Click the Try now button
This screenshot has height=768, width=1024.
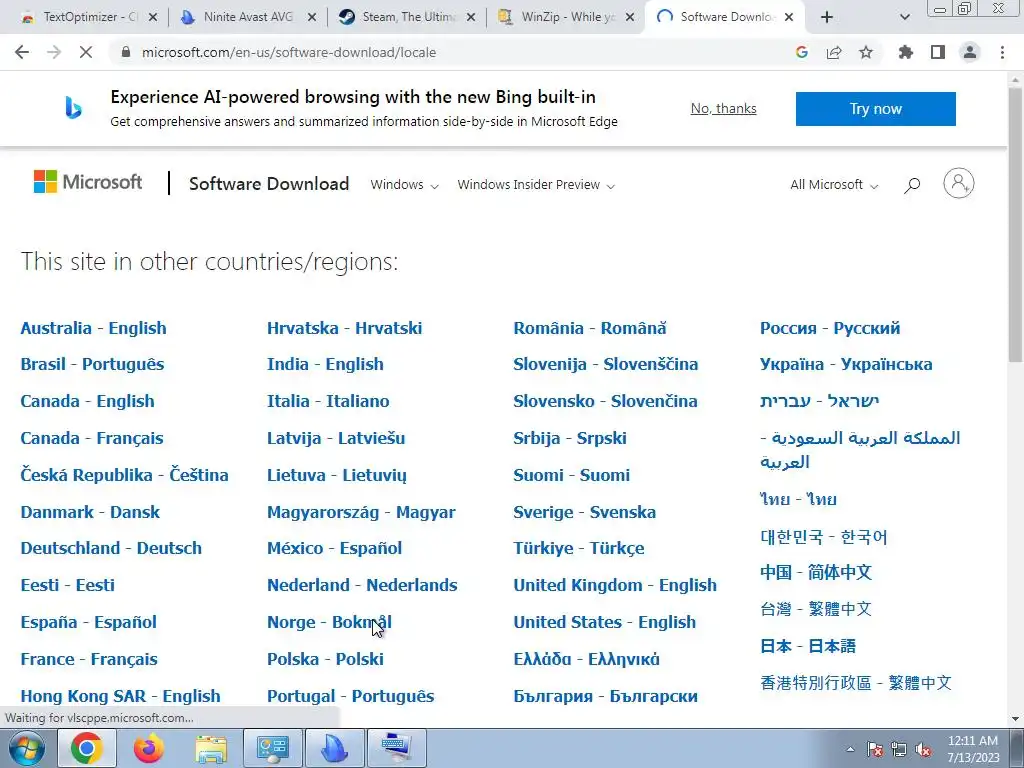[x=876, y=108]
